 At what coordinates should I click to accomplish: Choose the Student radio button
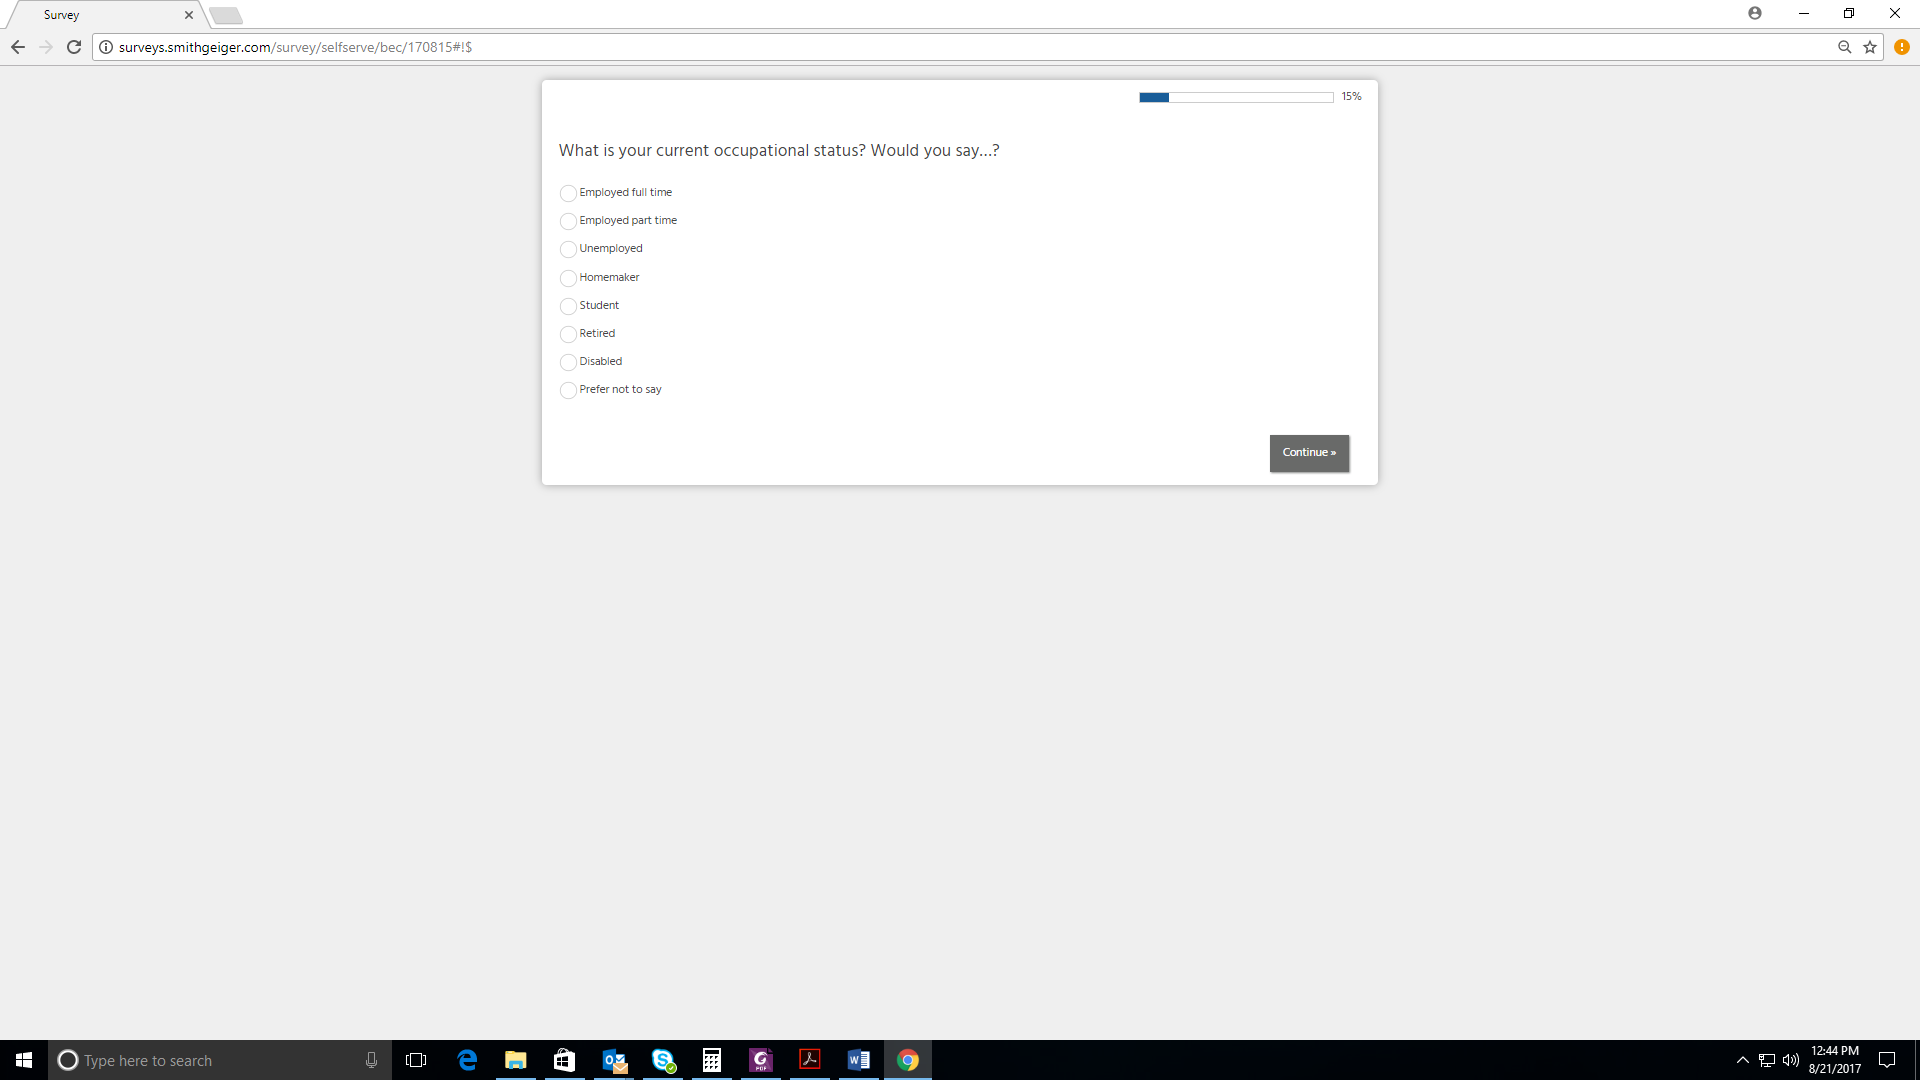[568, 306]
